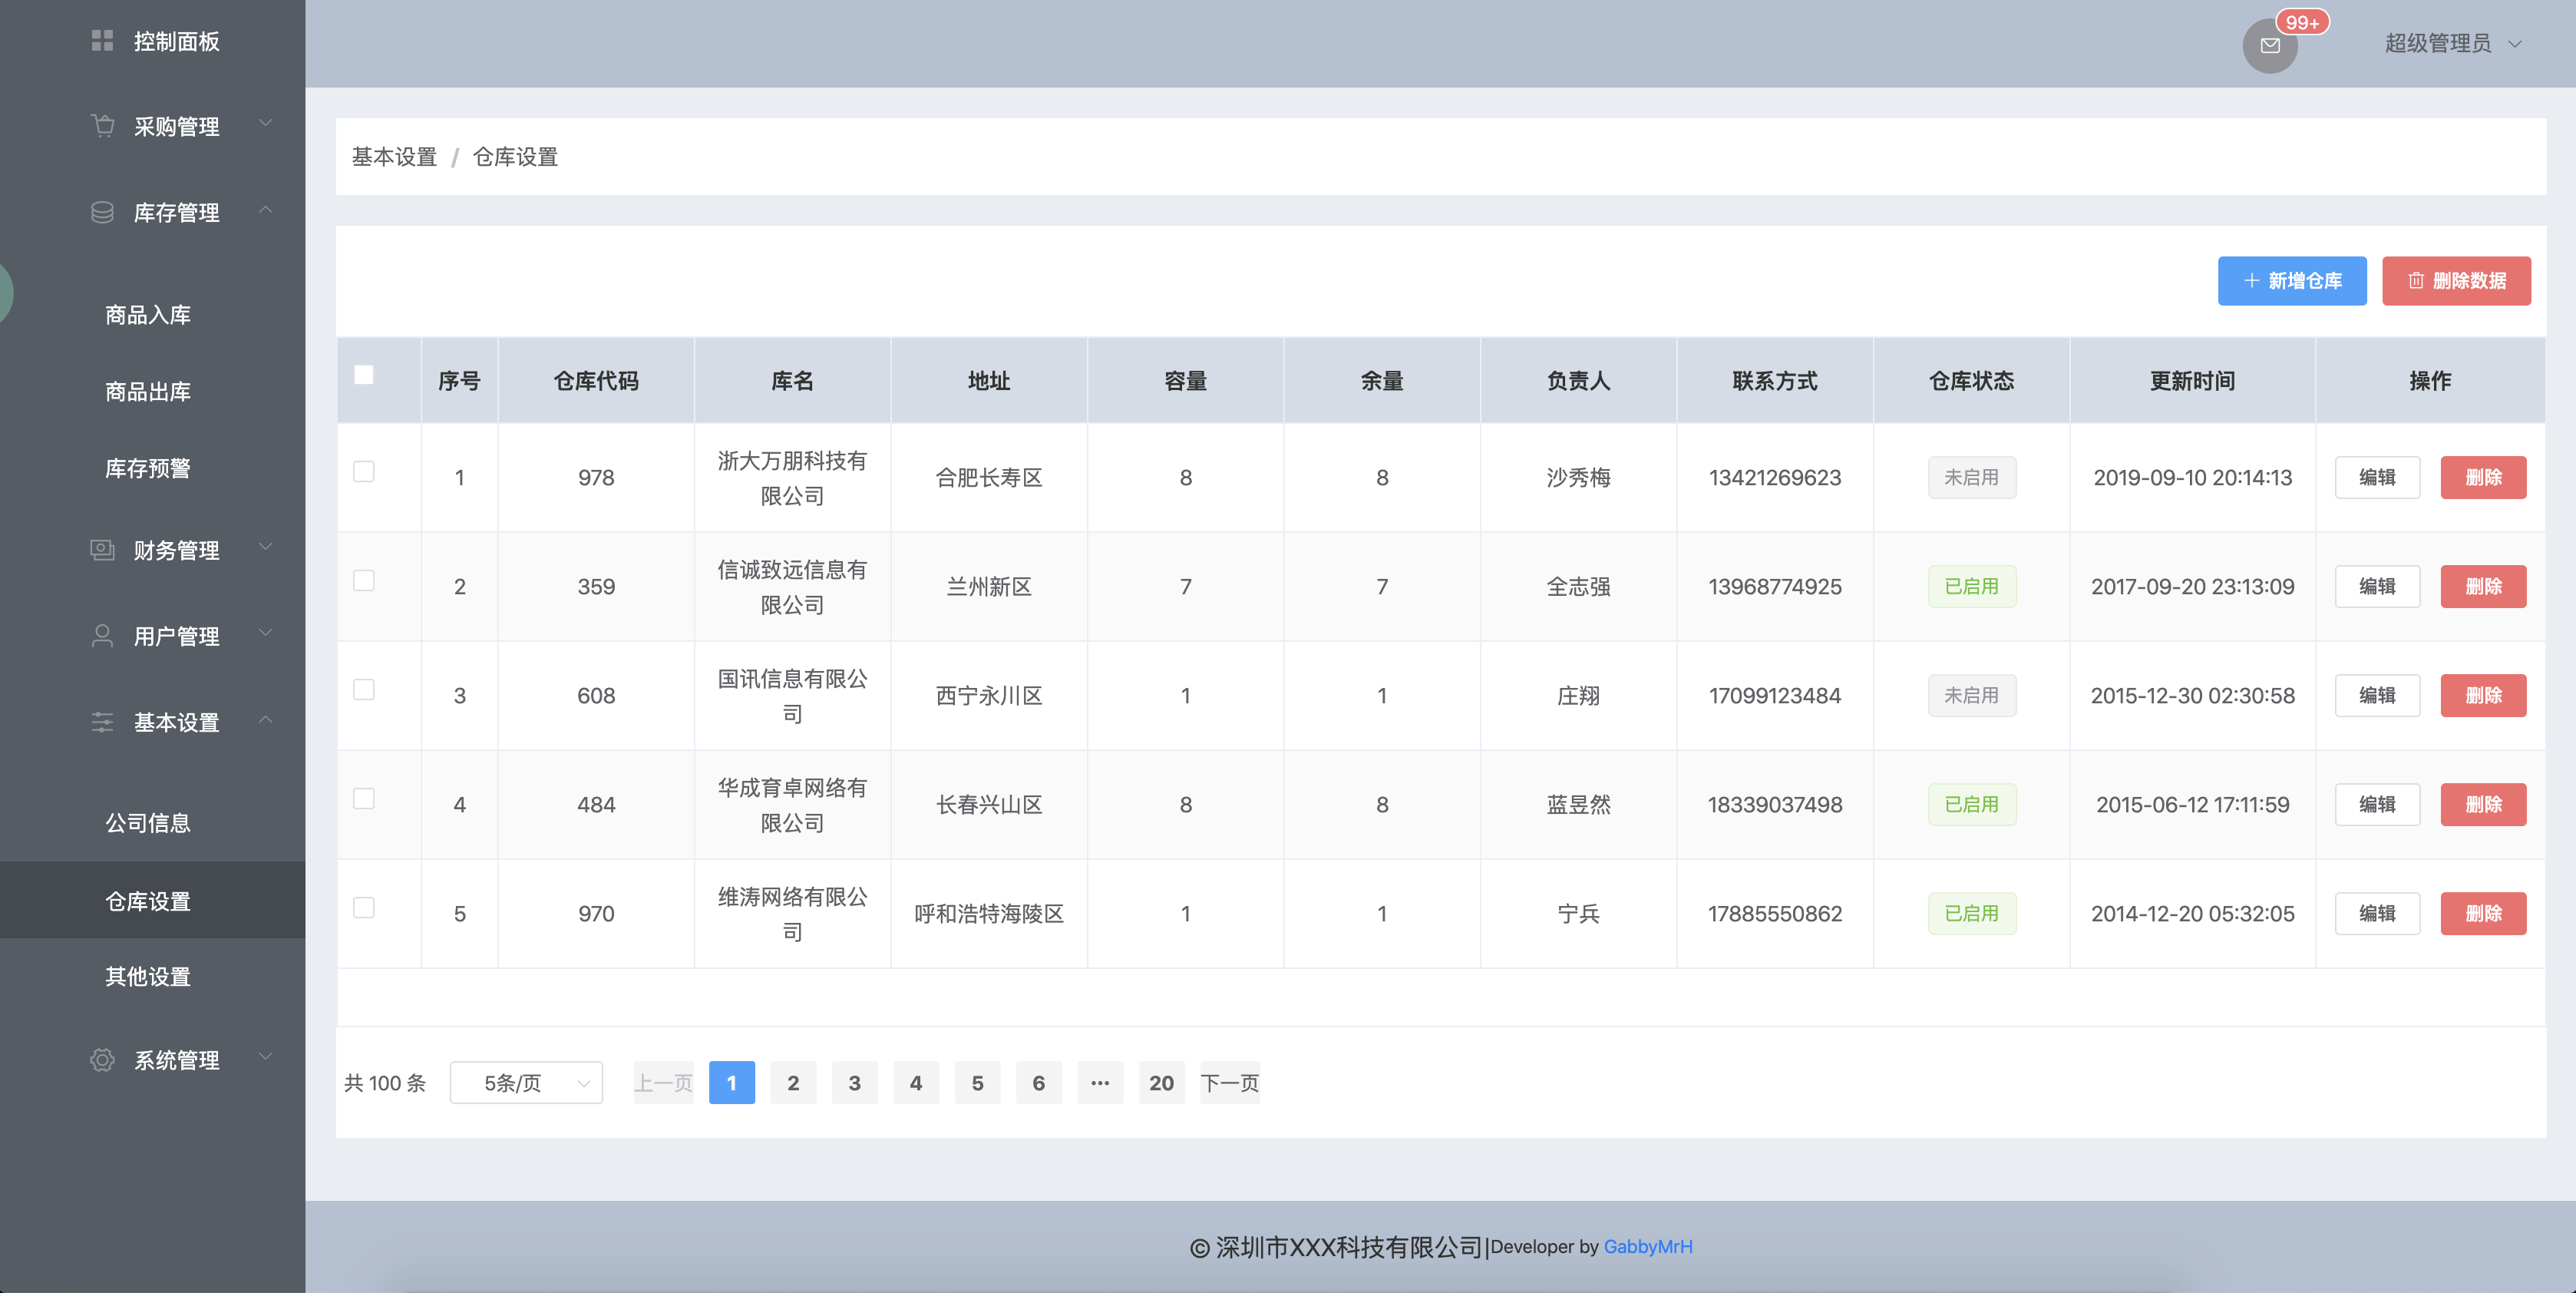The image size is (2576, 1293).
Task: Click the 基本设置 breadcrumb
Action: pos(394,157)
